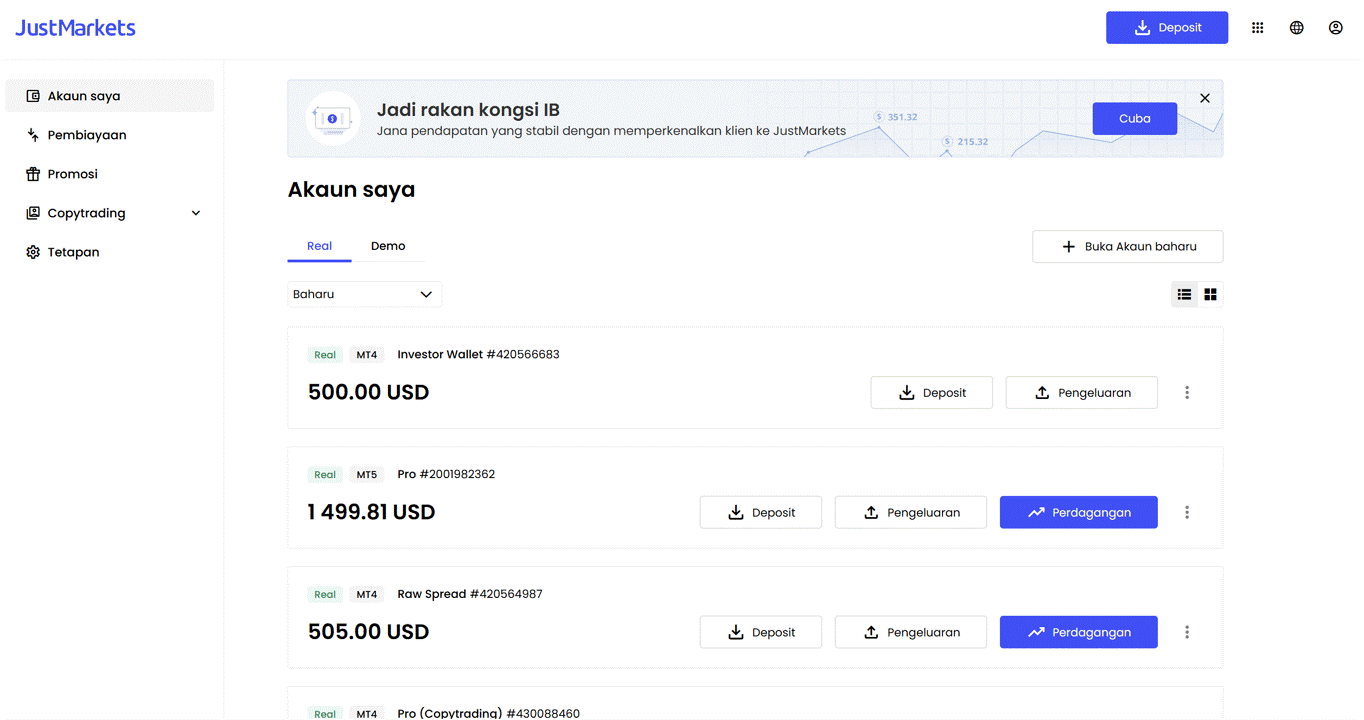The image size is (1364, 720).
Task: Click the 500.00 USD balance
Action: click(x=369, y=392)
